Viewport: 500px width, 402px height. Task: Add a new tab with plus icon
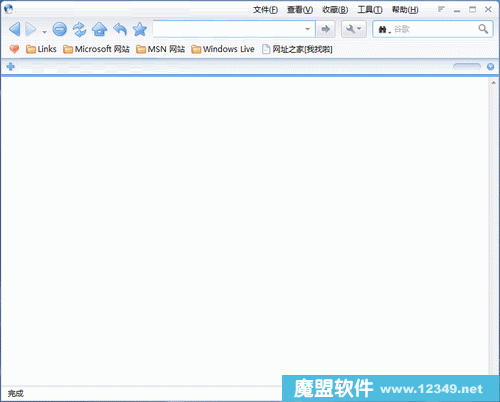tap(11, 66)
